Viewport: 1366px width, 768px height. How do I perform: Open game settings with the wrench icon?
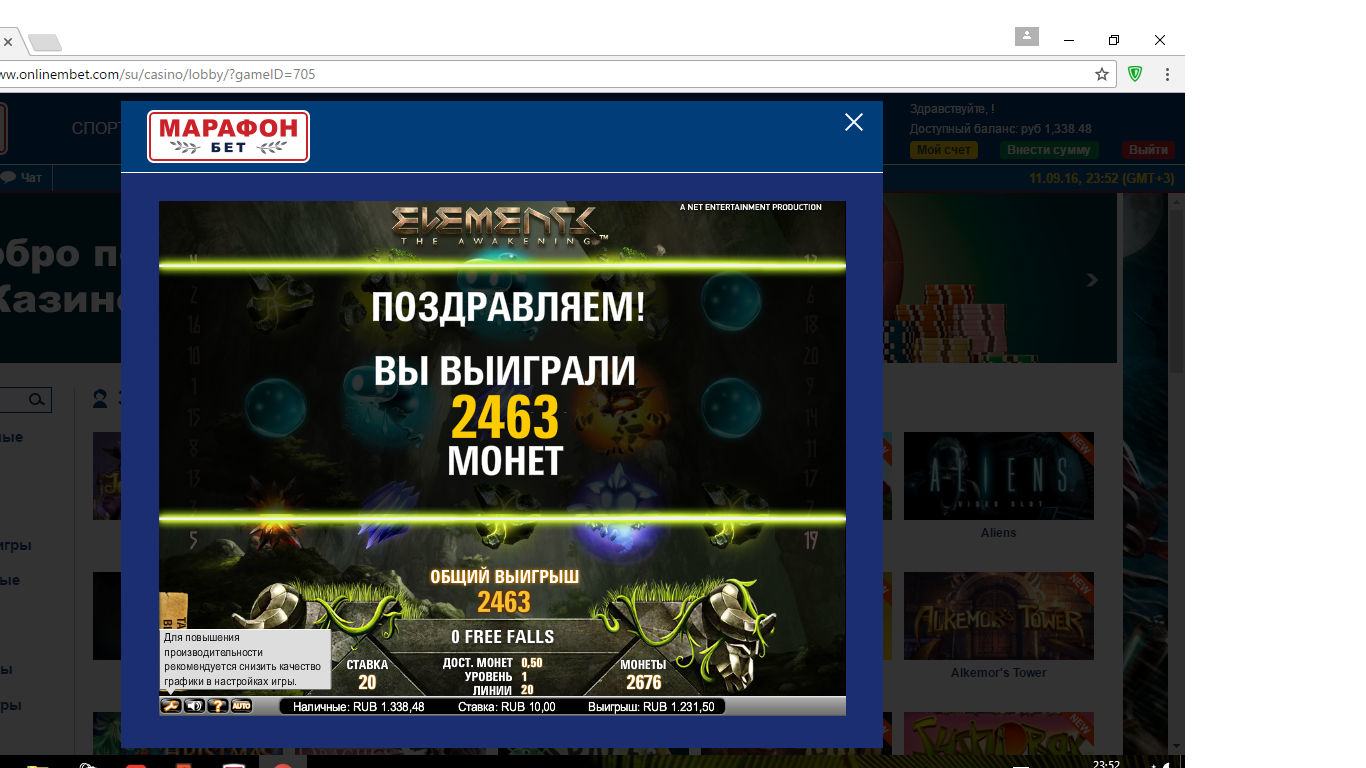coord(171,705)
